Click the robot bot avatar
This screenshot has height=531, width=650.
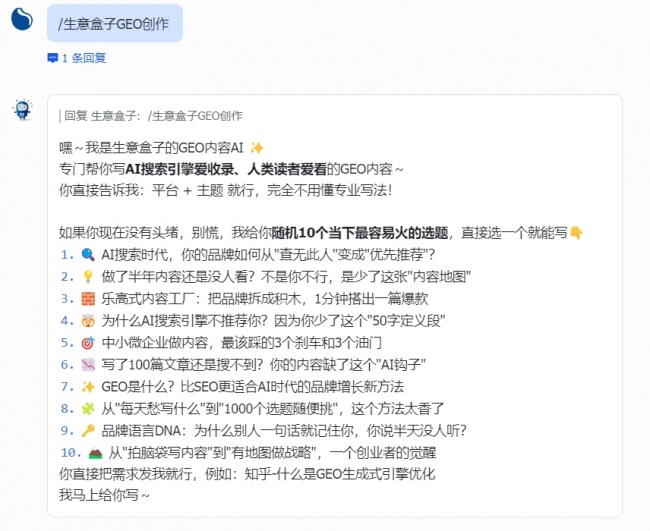tap(22, 110)
